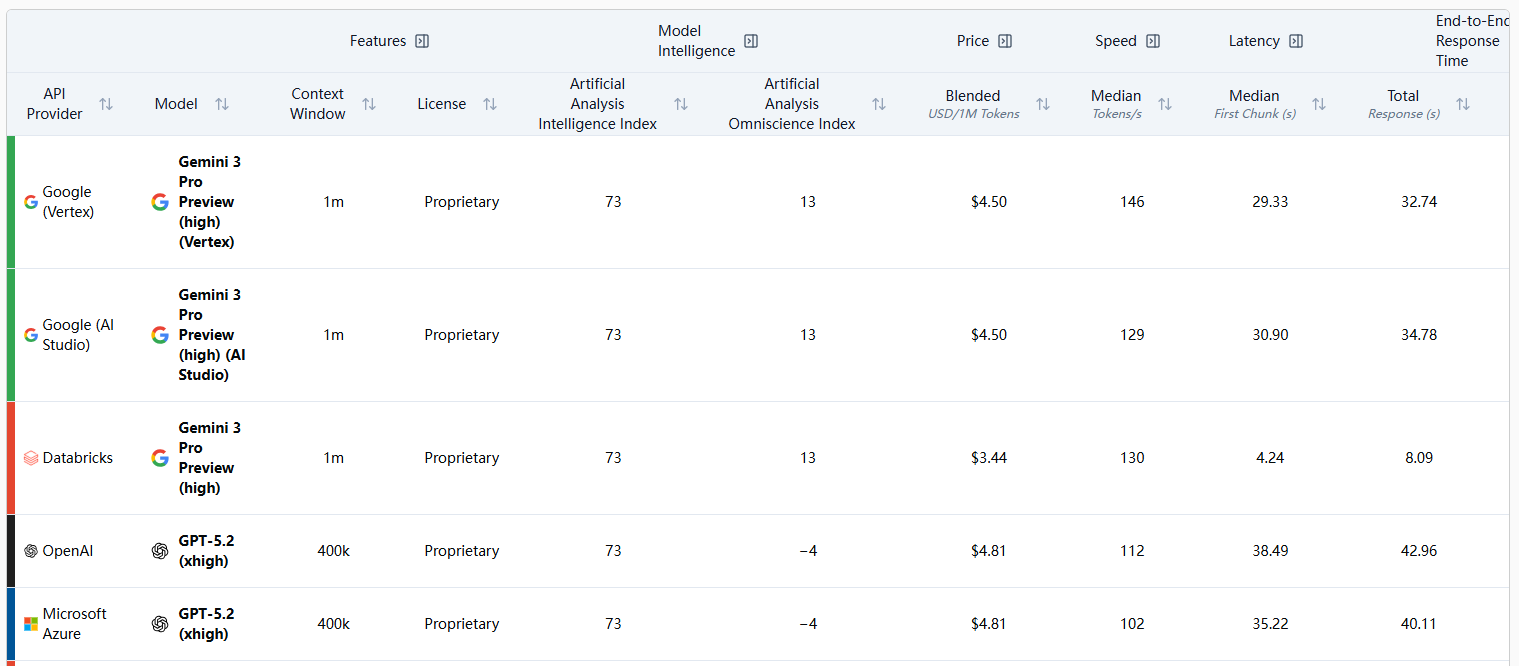Sort by License column arrows
This screenshot has height=666, width=1519.
coord(490,104)
